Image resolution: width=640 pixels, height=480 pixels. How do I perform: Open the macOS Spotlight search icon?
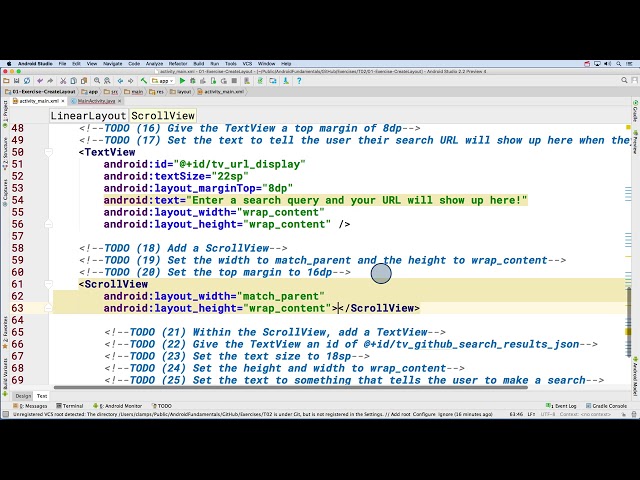619,64
